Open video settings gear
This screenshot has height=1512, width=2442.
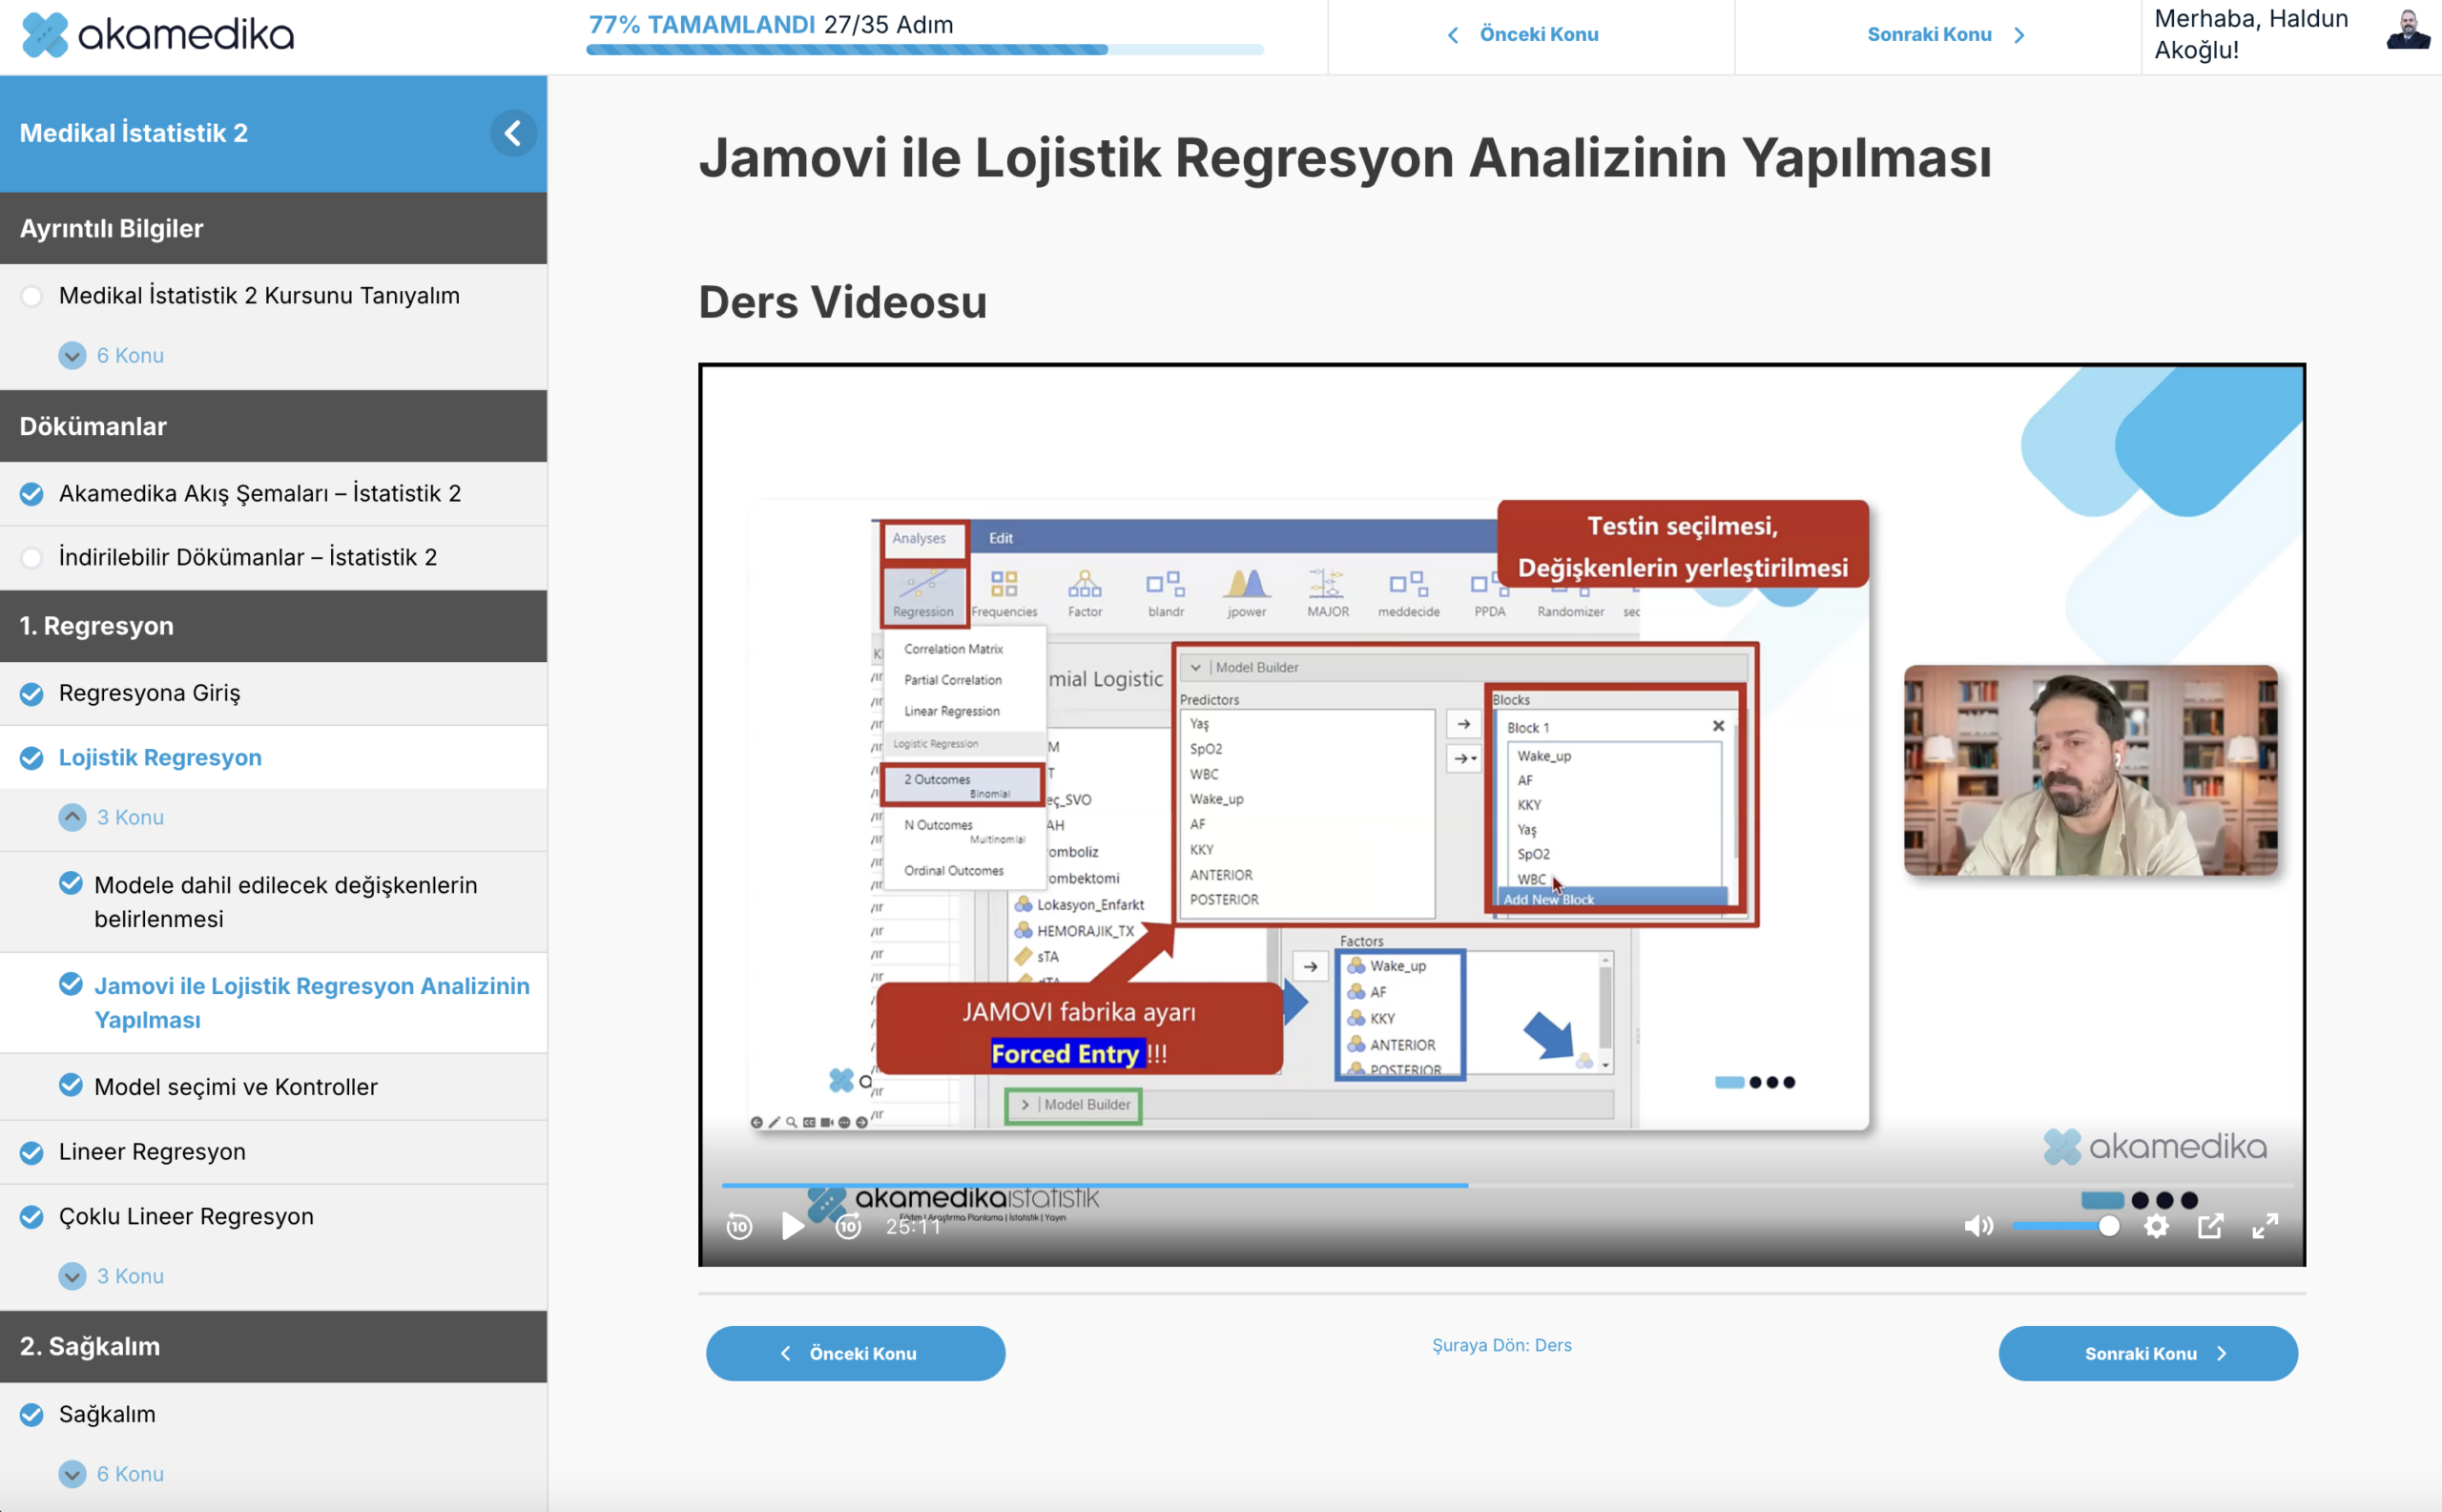pyautogui.click(x=2157, y=1226)
